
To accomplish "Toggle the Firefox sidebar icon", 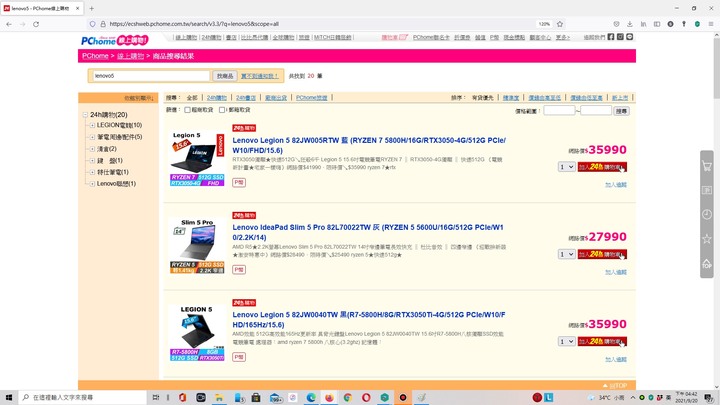I will coord(657,24).
